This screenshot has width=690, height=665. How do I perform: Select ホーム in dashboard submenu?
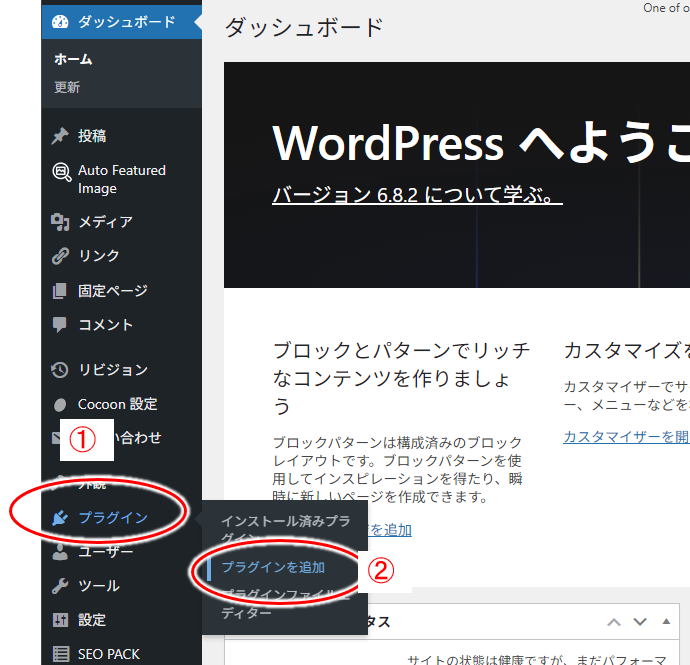click(x=73, y=59)
